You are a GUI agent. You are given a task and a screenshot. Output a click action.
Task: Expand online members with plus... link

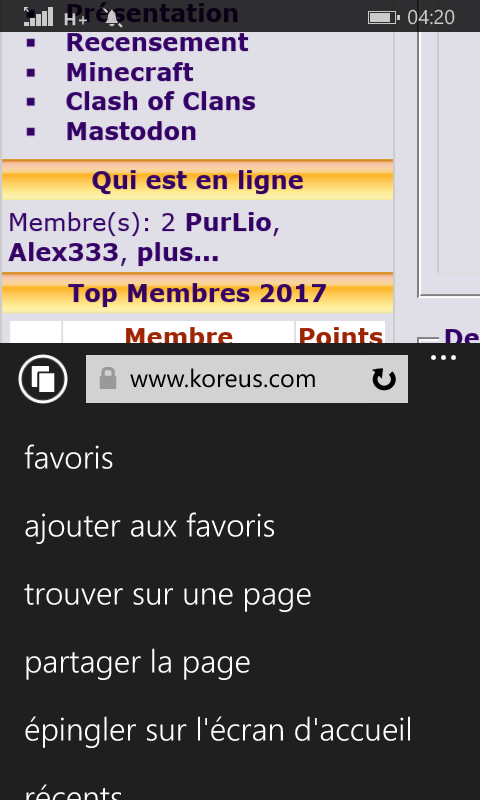pyautogui.click(x=178, y=253)
